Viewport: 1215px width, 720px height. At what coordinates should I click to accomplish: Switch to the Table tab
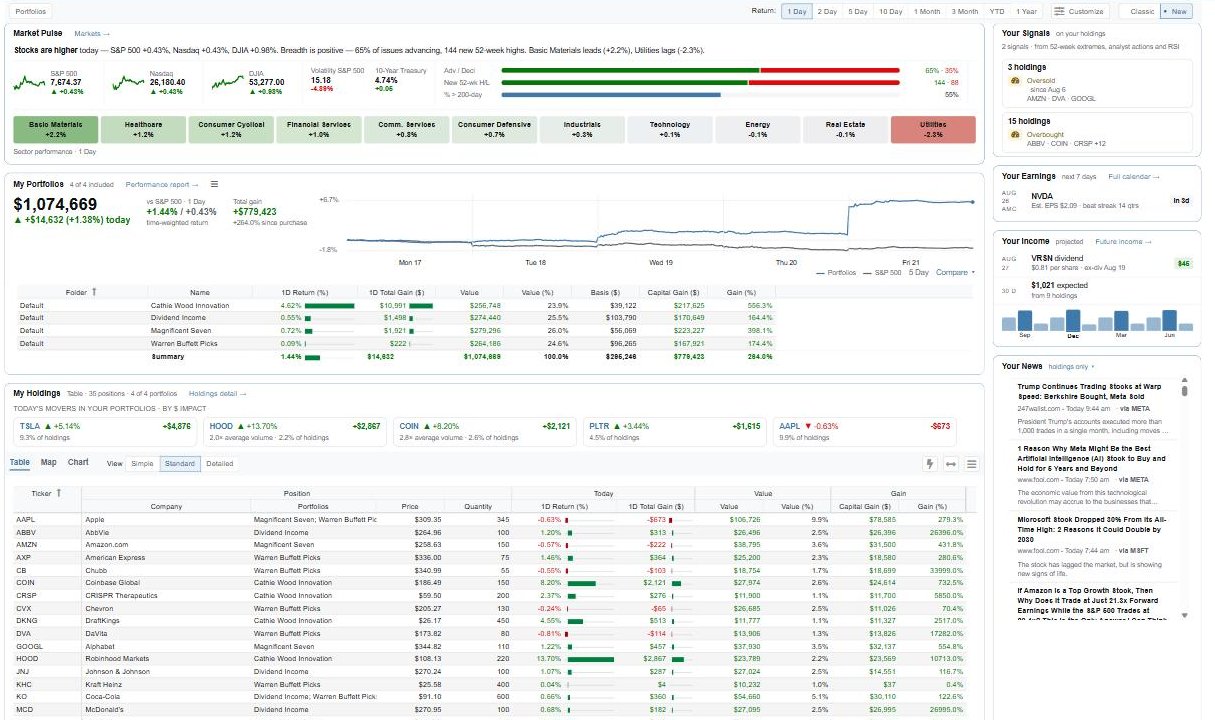click(x=20, y=463)
